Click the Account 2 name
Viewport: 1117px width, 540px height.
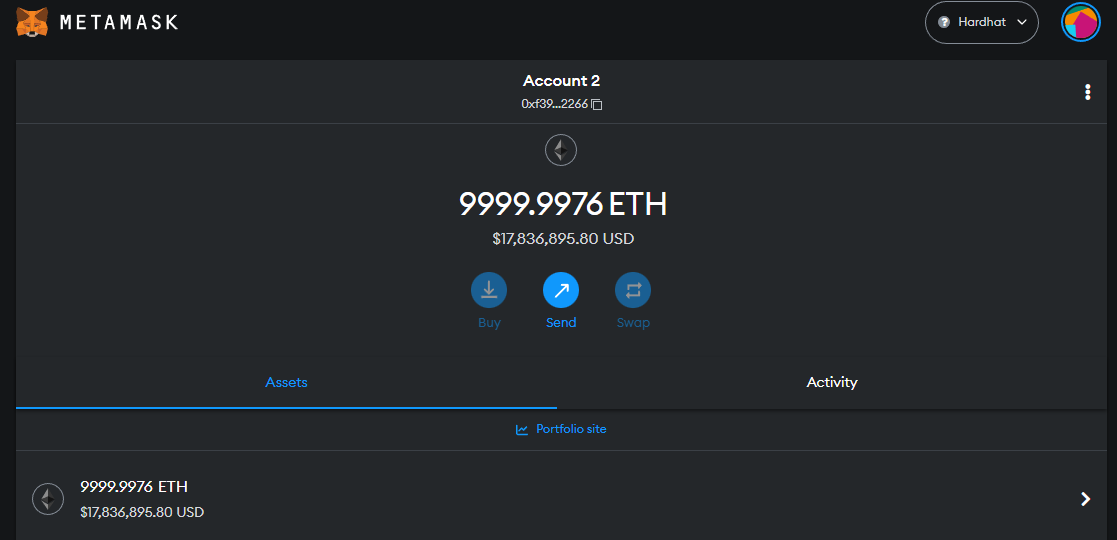coord(561,81)
